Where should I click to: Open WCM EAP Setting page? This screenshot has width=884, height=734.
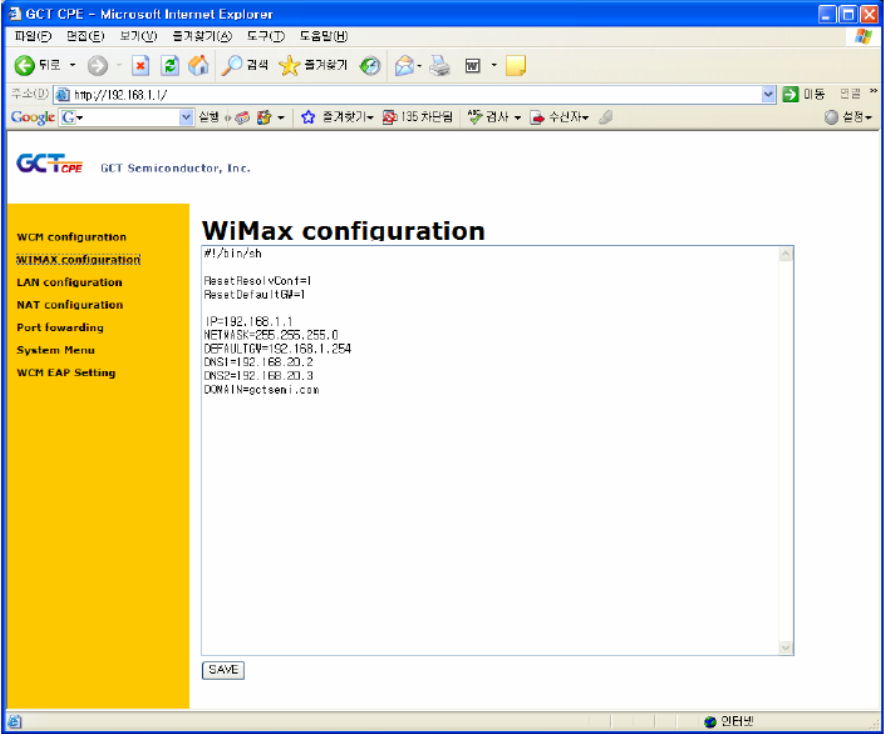point(66,372)
